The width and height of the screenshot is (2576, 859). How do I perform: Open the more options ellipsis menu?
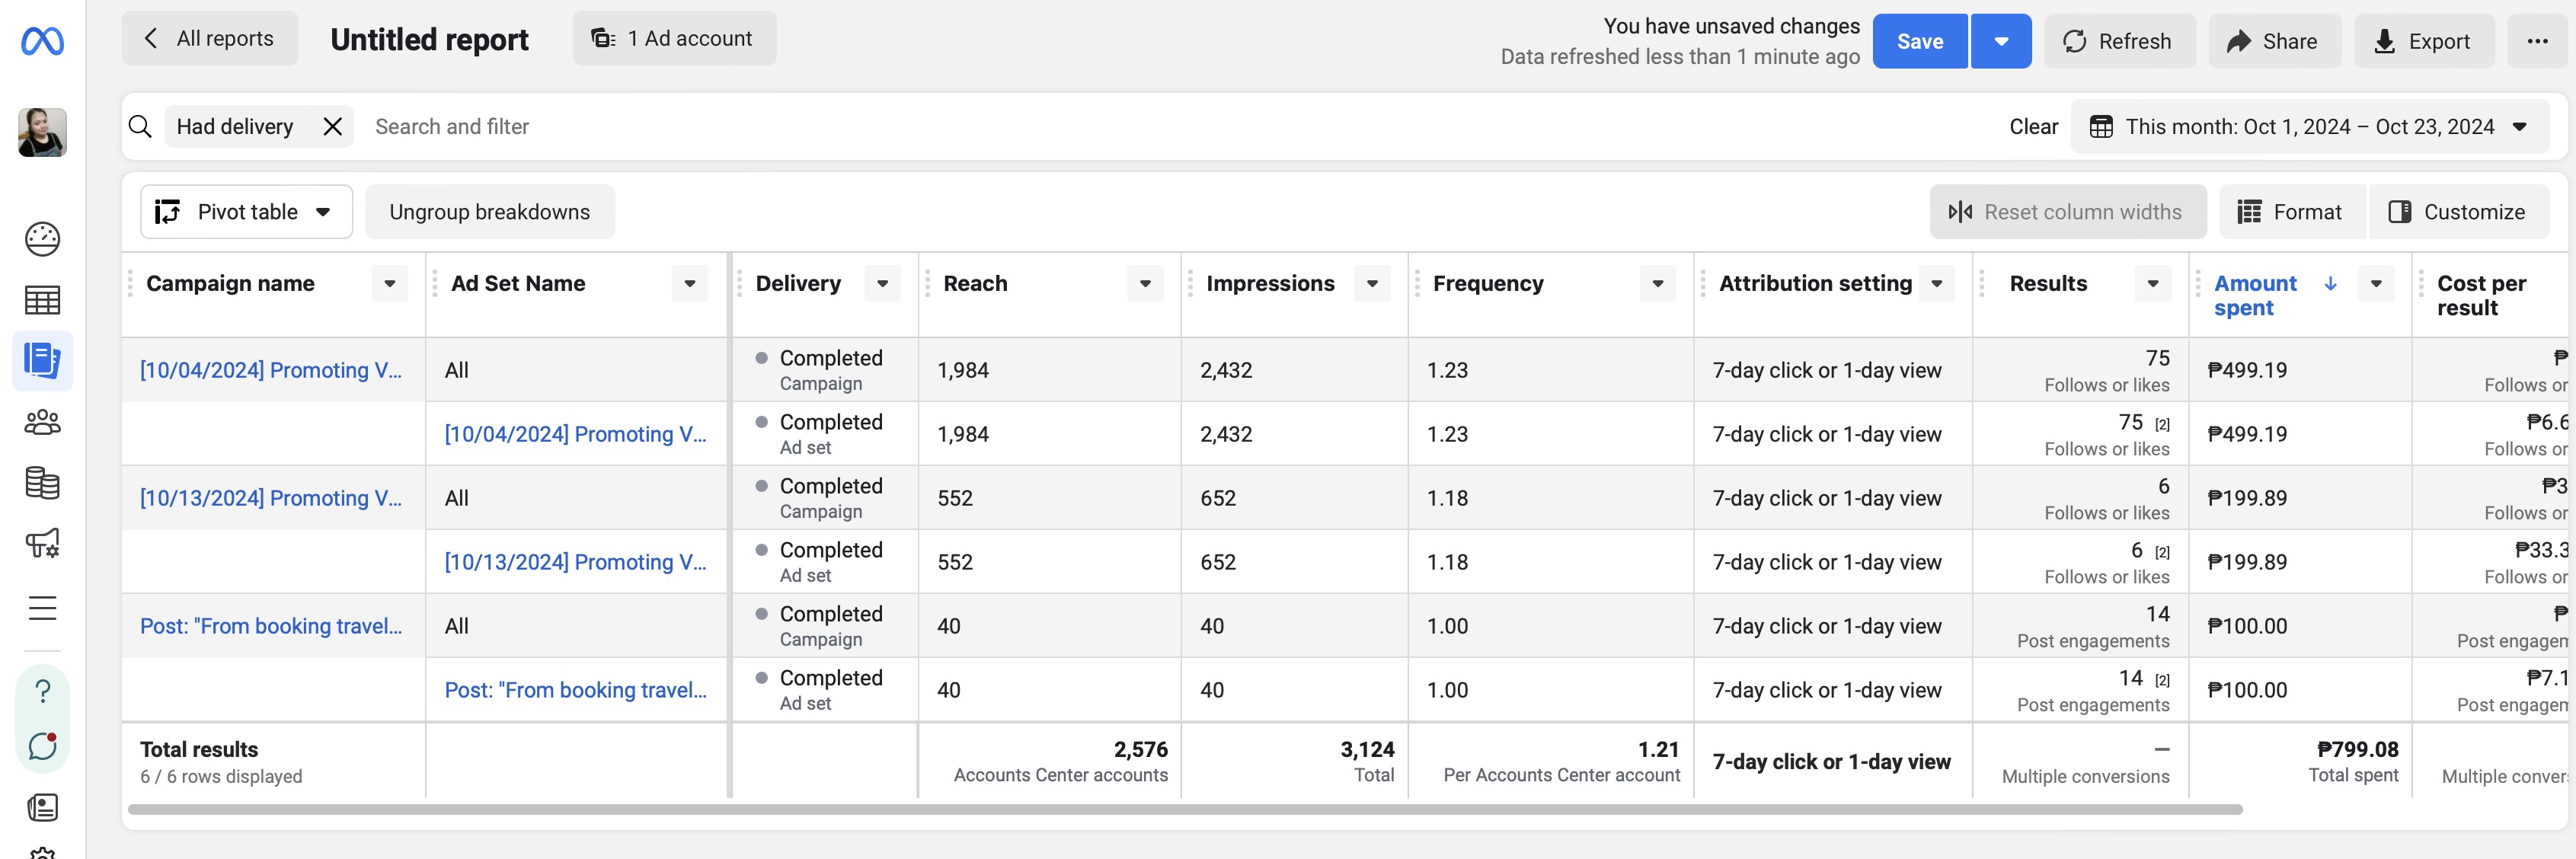click(2537, 41)
